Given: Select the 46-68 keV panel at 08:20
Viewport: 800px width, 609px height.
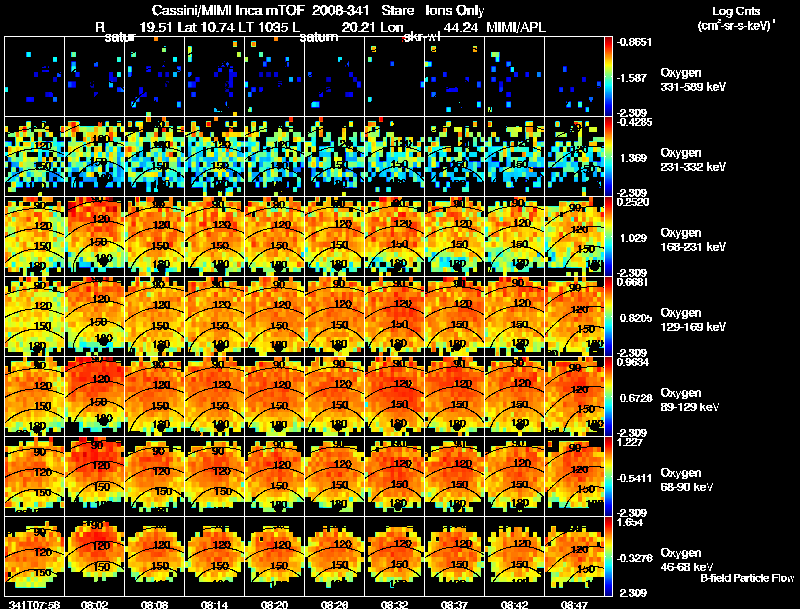Looking at the screenshot, I should coord(274,556).
